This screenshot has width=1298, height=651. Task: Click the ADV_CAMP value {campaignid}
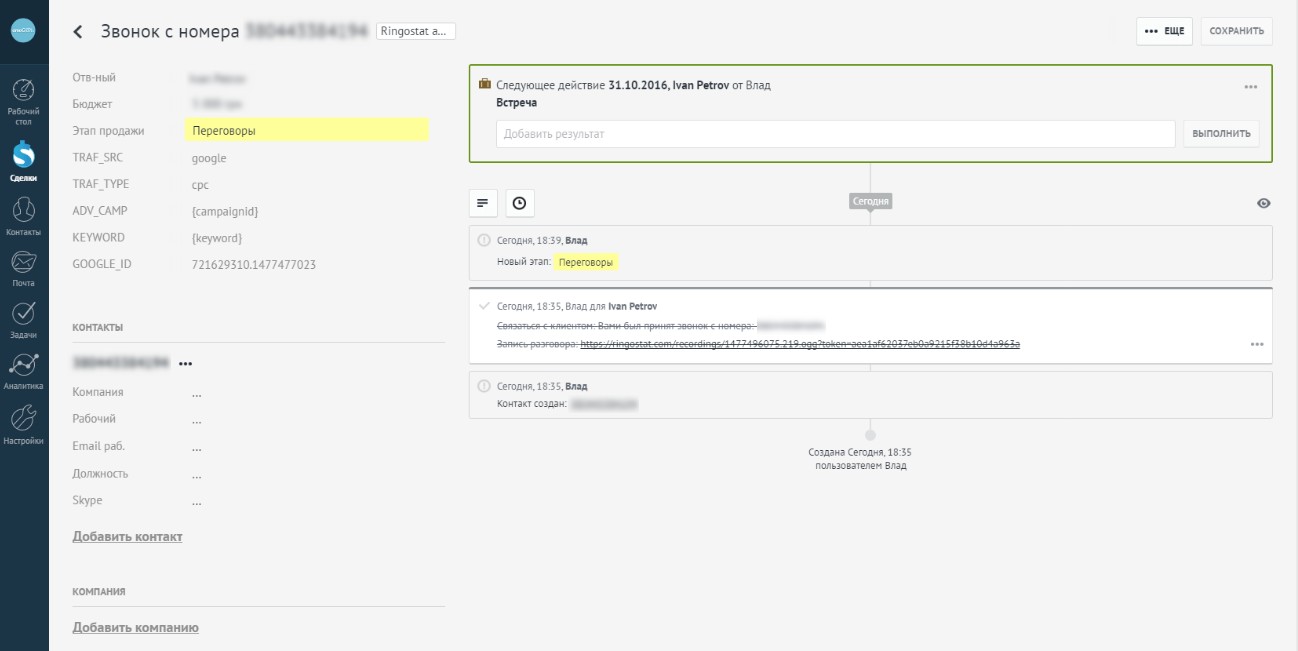click(225, 212)
